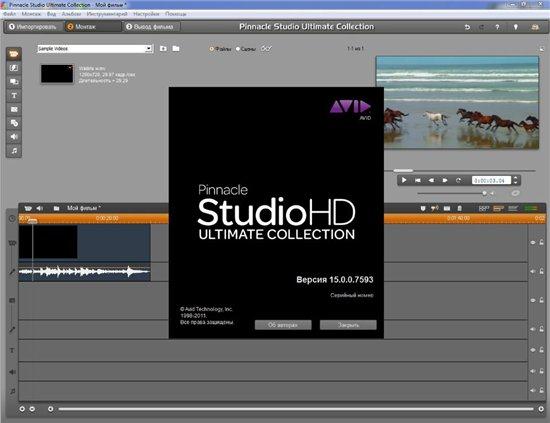Switch to the Импортировать tab

(33, 27)
